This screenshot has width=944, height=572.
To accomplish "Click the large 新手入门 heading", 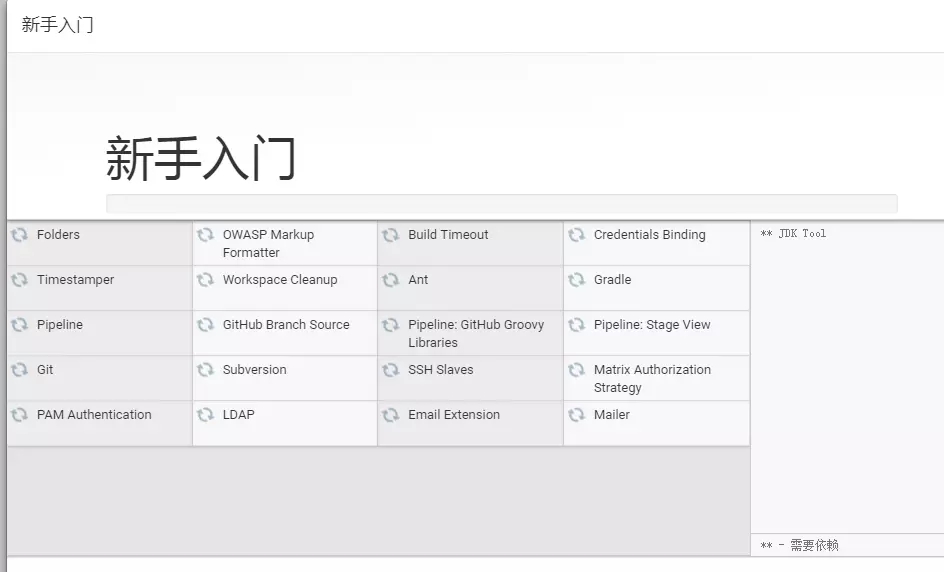I will click(x=201, y=159).
